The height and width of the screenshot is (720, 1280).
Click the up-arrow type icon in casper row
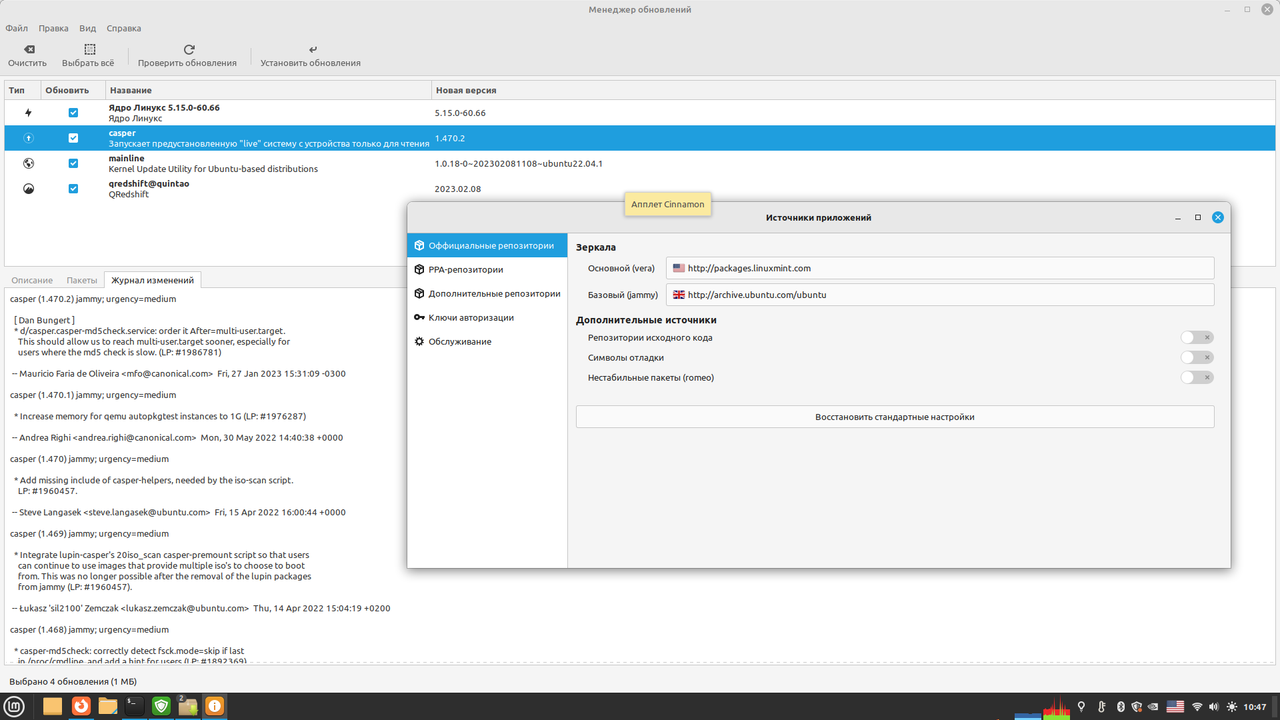(x=28, y=137)
